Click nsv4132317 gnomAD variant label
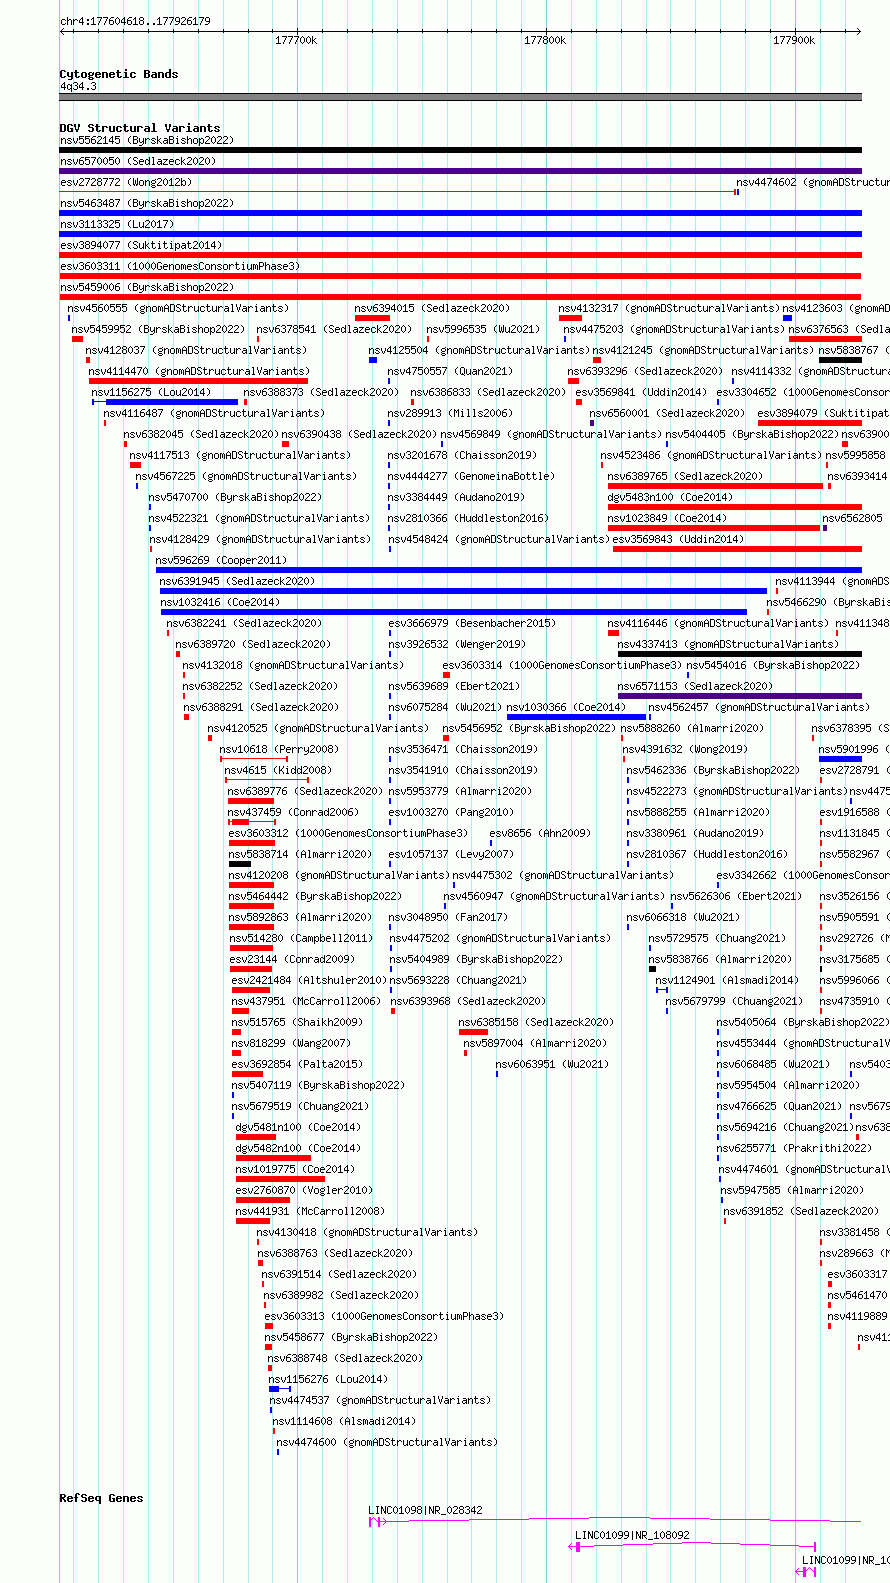Image resolution: width=890 pixels, height=1583 pixels. pyautogui.click(x=669, y=308)
